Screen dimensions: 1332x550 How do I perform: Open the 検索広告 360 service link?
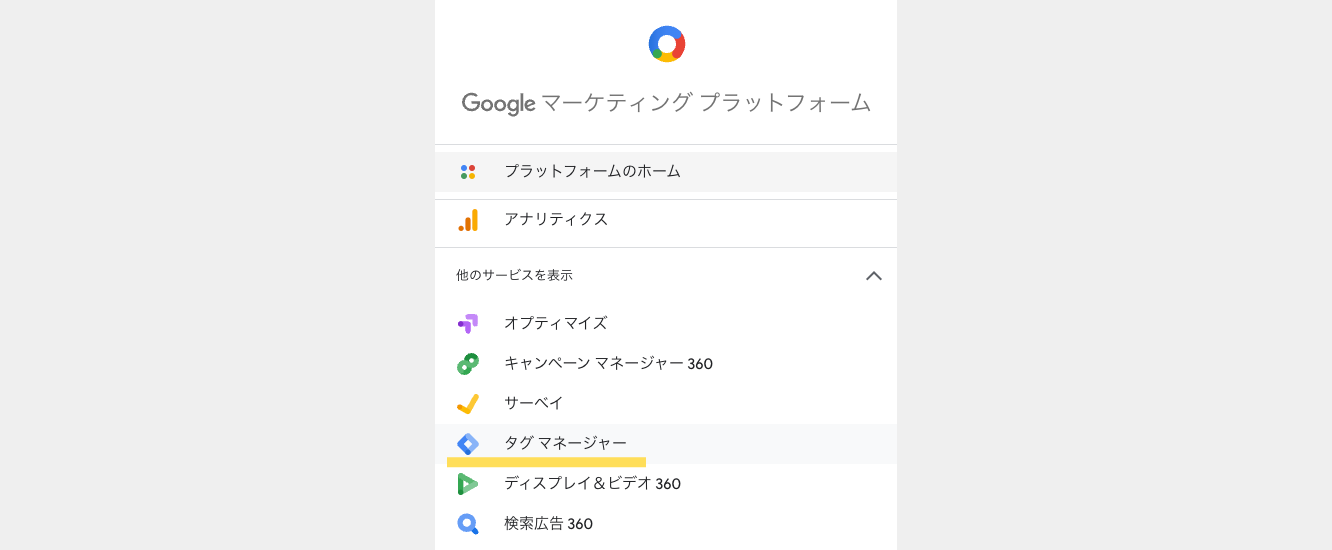666,524
